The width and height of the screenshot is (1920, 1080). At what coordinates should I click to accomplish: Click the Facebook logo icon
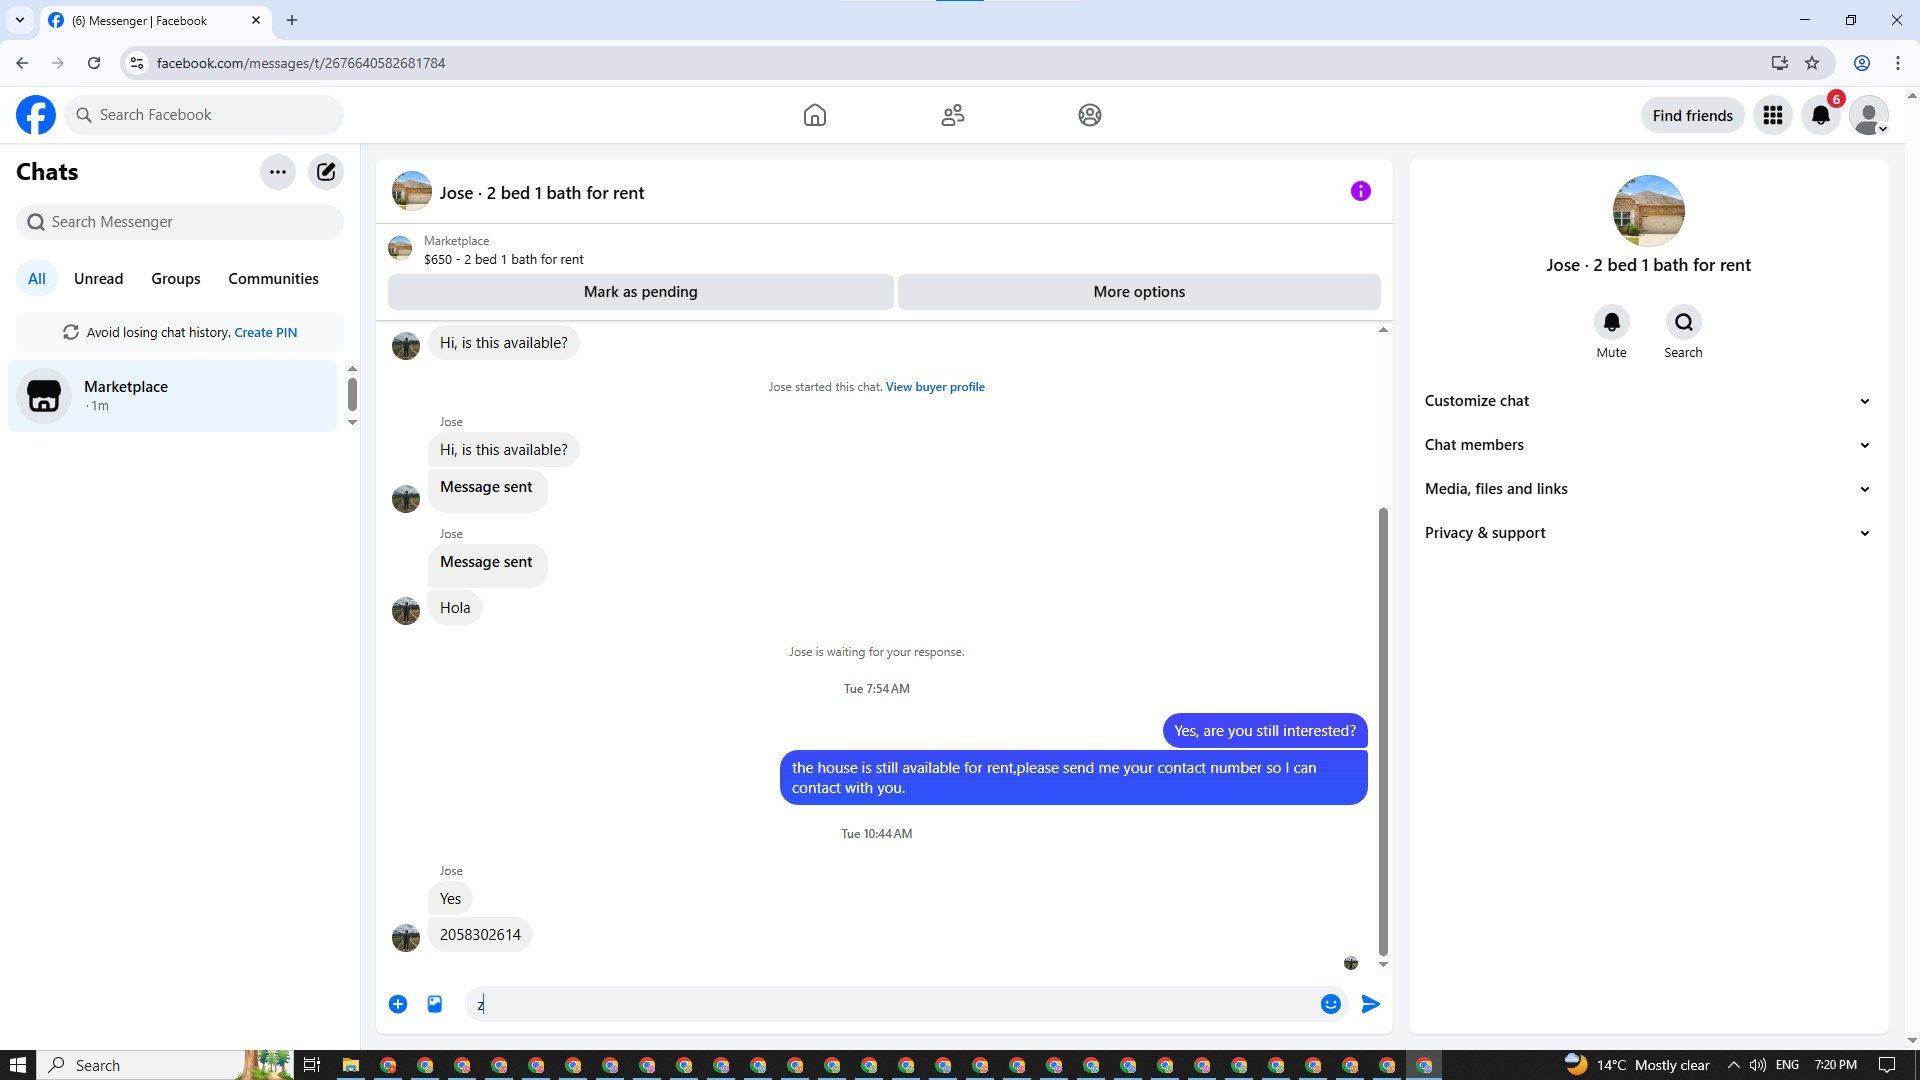[36, 115]
